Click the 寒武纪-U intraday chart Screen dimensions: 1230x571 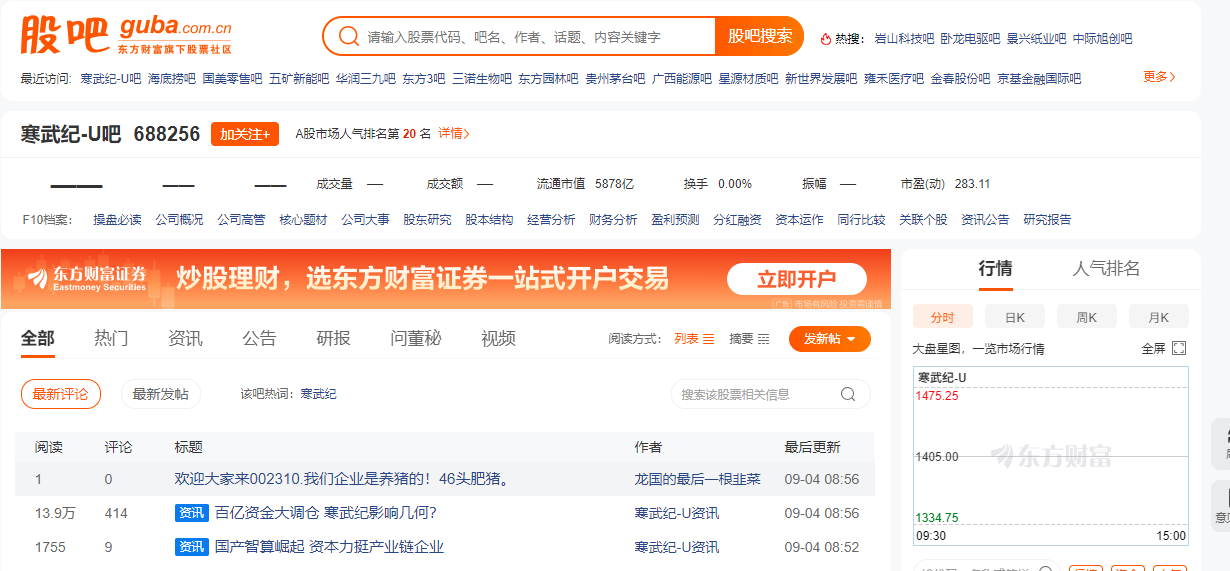(x=1050, y=456)
